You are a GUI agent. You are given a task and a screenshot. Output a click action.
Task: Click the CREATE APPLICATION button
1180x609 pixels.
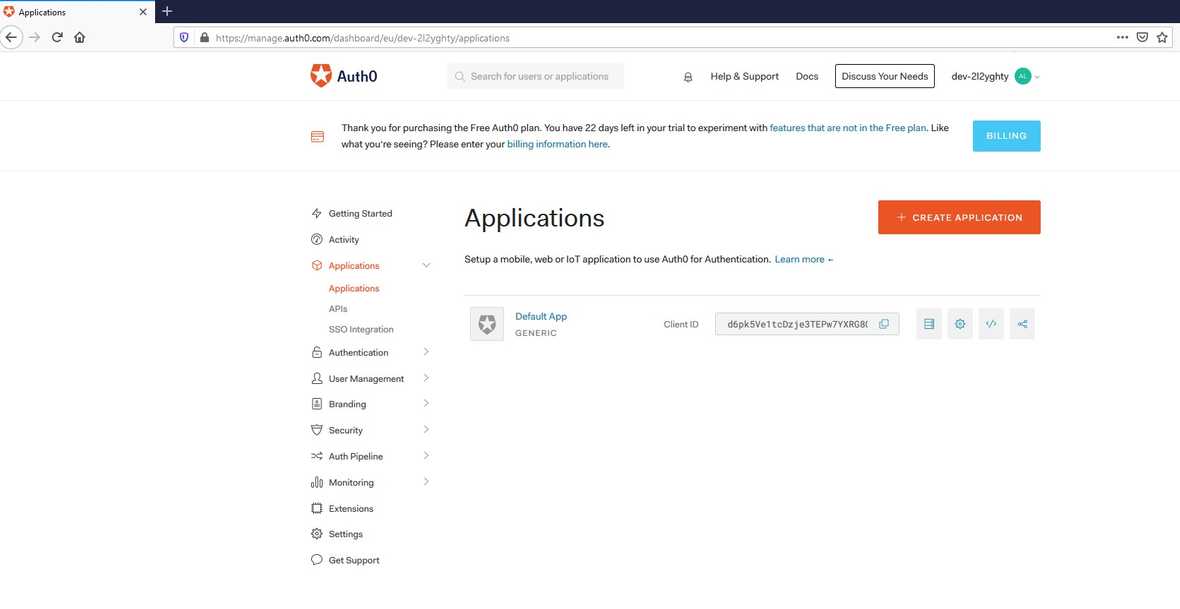click(958, 217)
